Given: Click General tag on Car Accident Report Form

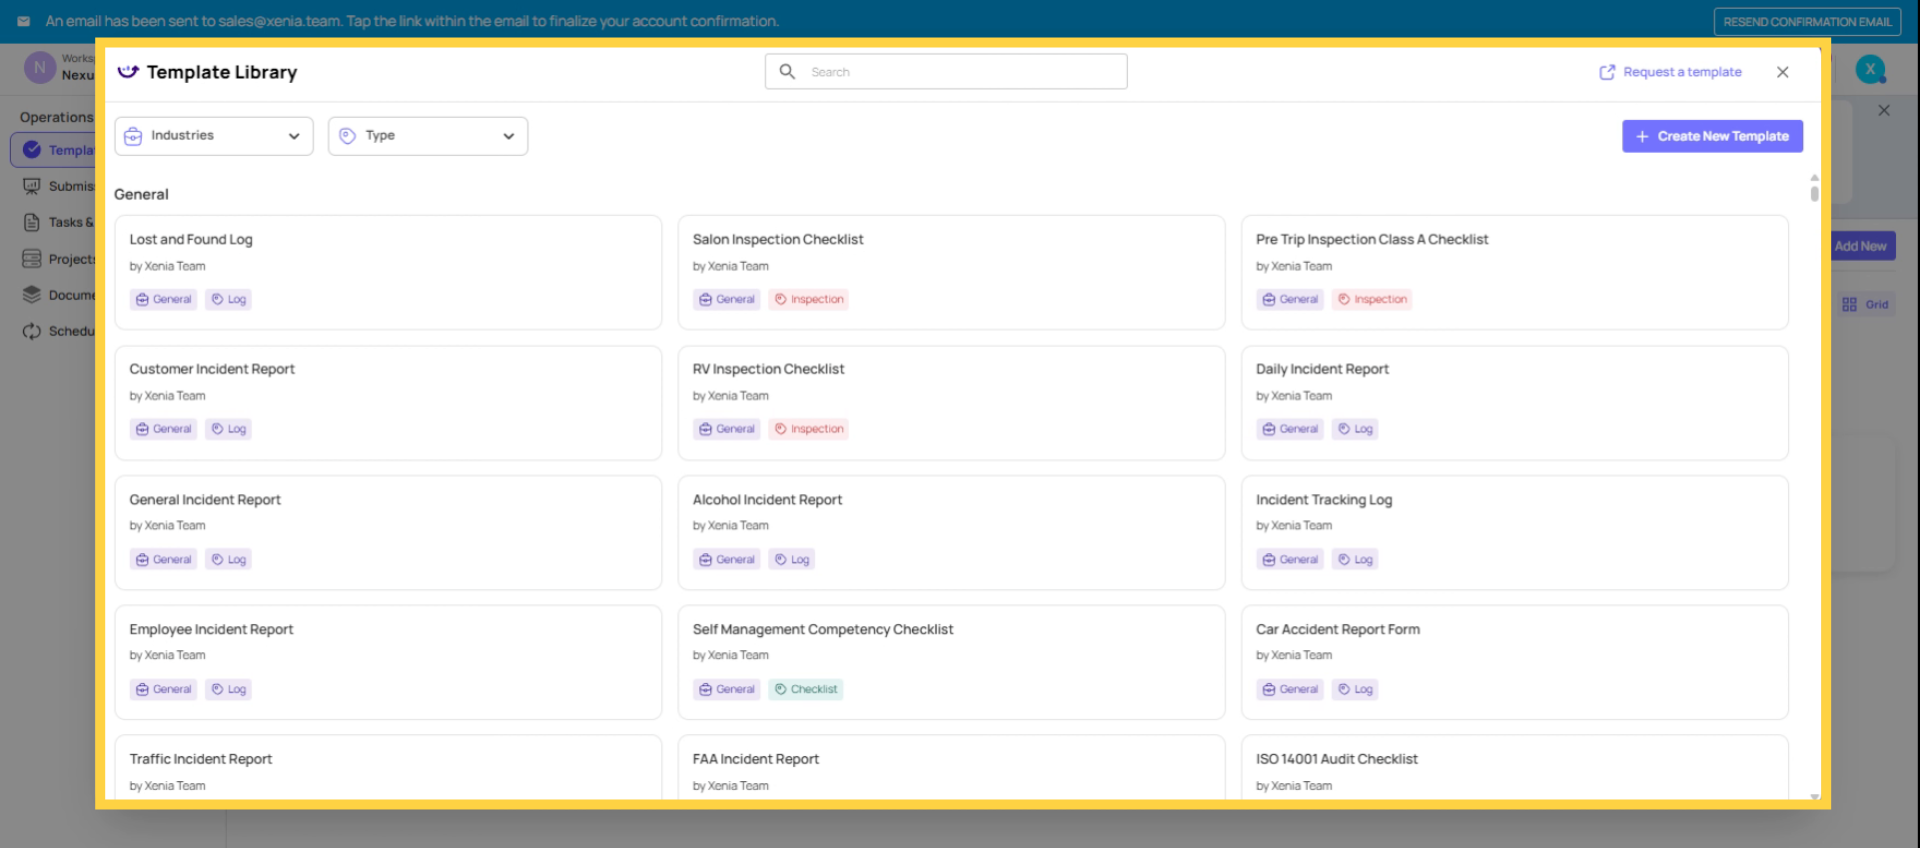Looking at the screenshot, I should click(x=1290, y=689).
